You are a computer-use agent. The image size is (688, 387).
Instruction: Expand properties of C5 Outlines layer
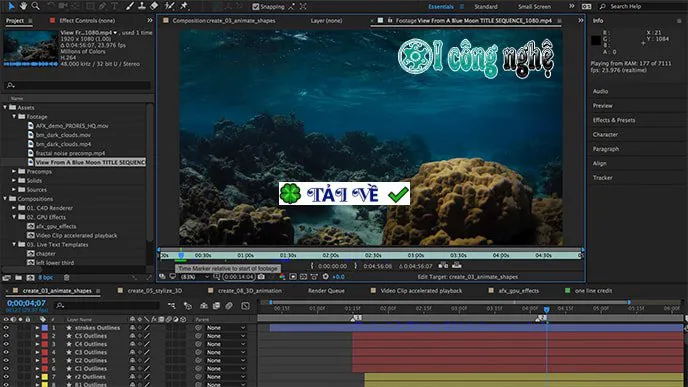37,336
